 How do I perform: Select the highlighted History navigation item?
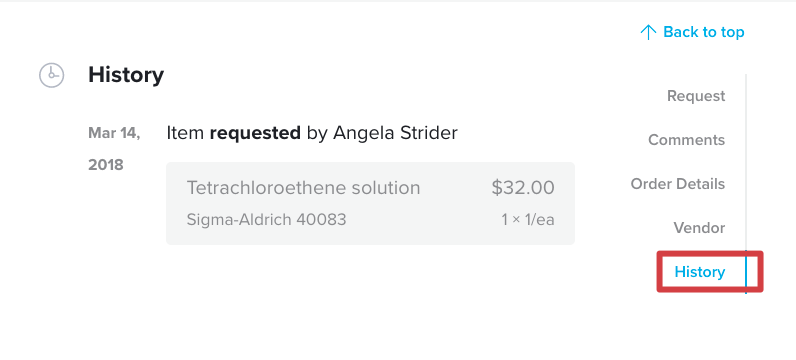coord(700,272)
